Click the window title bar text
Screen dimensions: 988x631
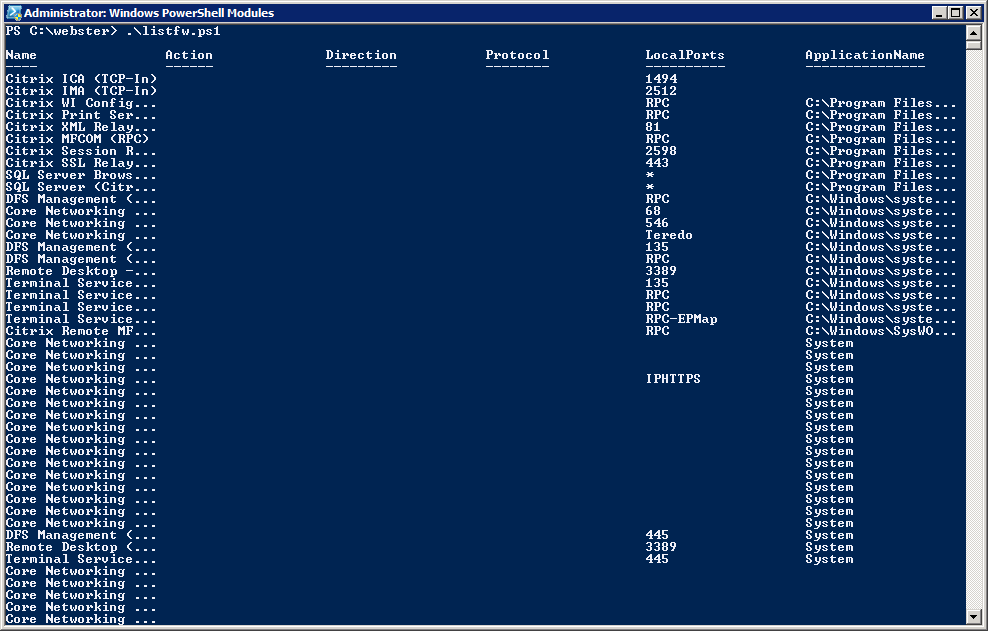148,13
